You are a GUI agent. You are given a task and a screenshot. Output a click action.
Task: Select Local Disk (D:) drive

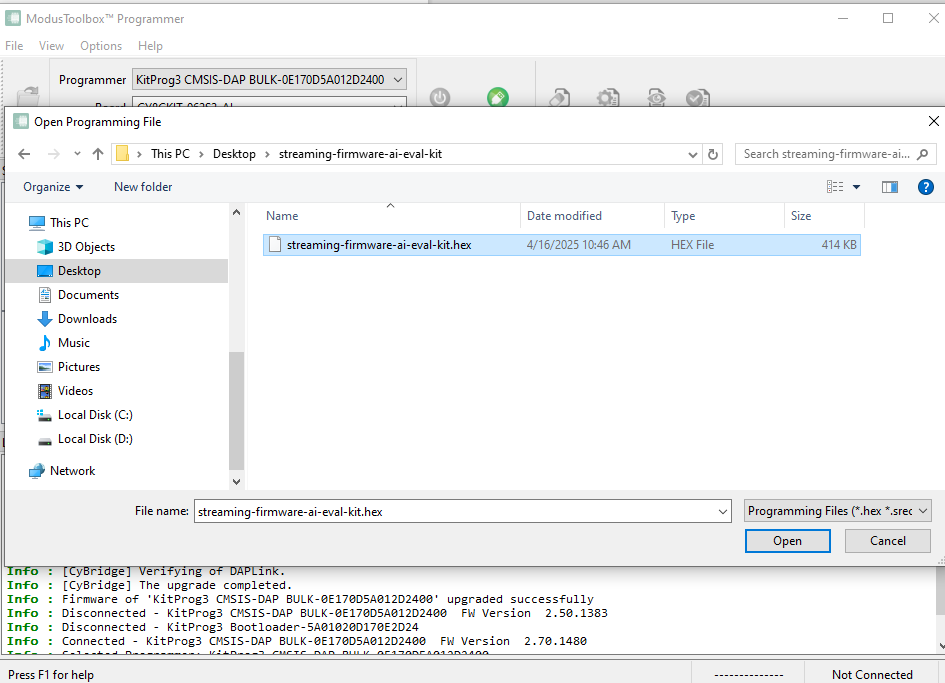point(95,439)
